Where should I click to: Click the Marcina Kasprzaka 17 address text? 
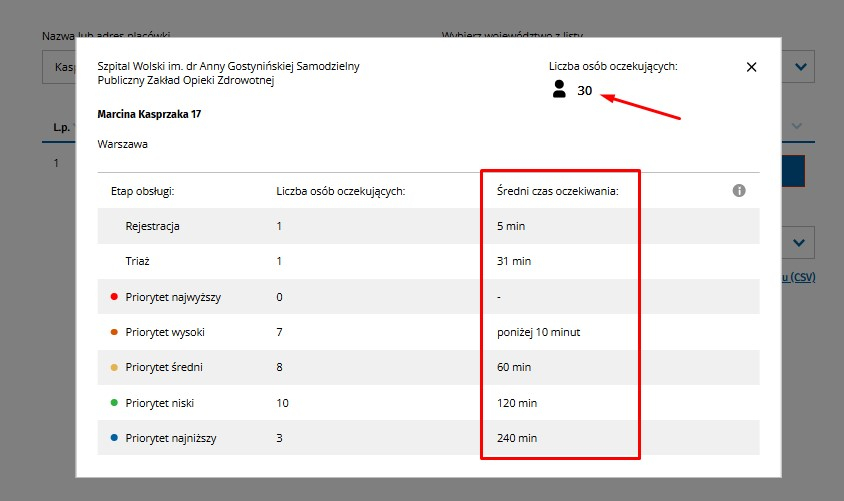pos(149,114)
